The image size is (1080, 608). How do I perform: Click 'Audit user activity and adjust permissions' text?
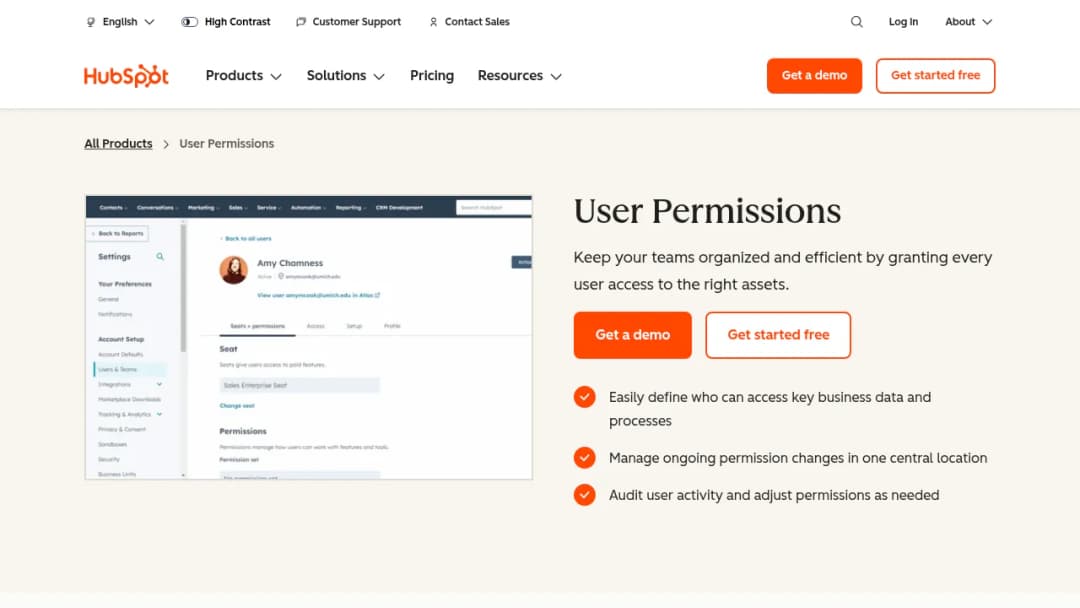[x=774, y=495]
